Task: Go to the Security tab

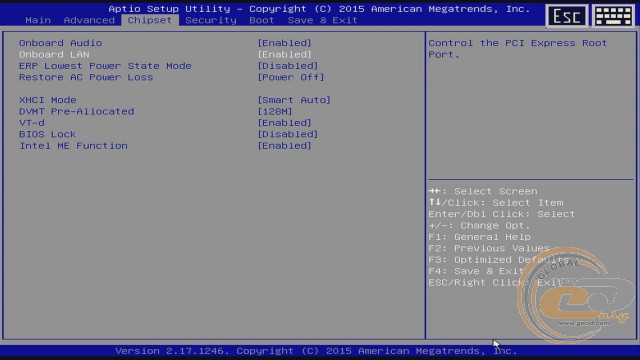Action: (211, 20)
